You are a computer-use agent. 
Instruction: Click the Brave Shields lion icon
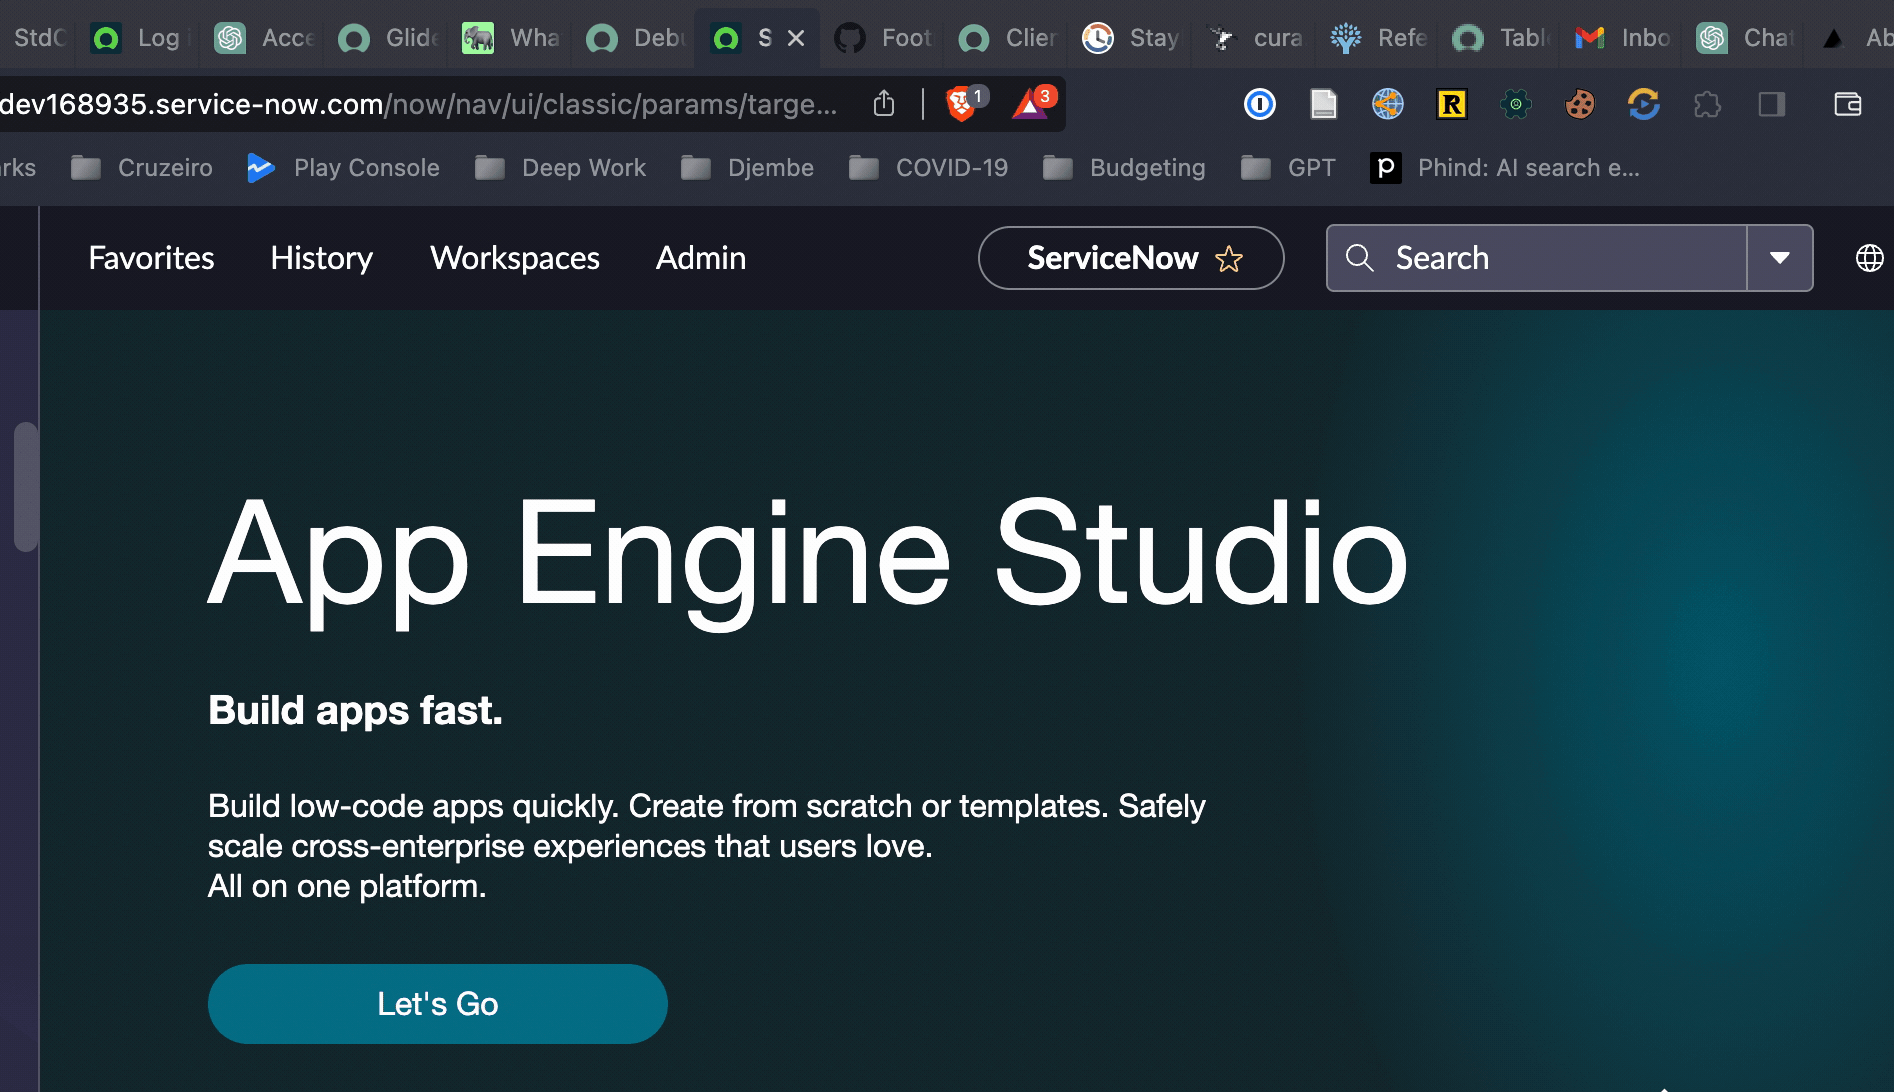[961, 104]
